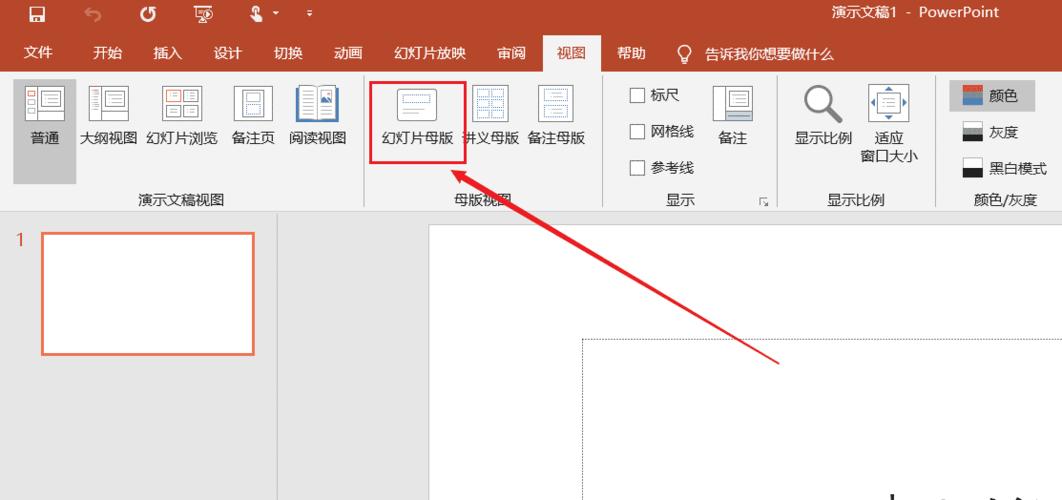This screenshot has height=500, width=1062.
Task: Open 讲义母版 handout master
Action: (490, 115)
